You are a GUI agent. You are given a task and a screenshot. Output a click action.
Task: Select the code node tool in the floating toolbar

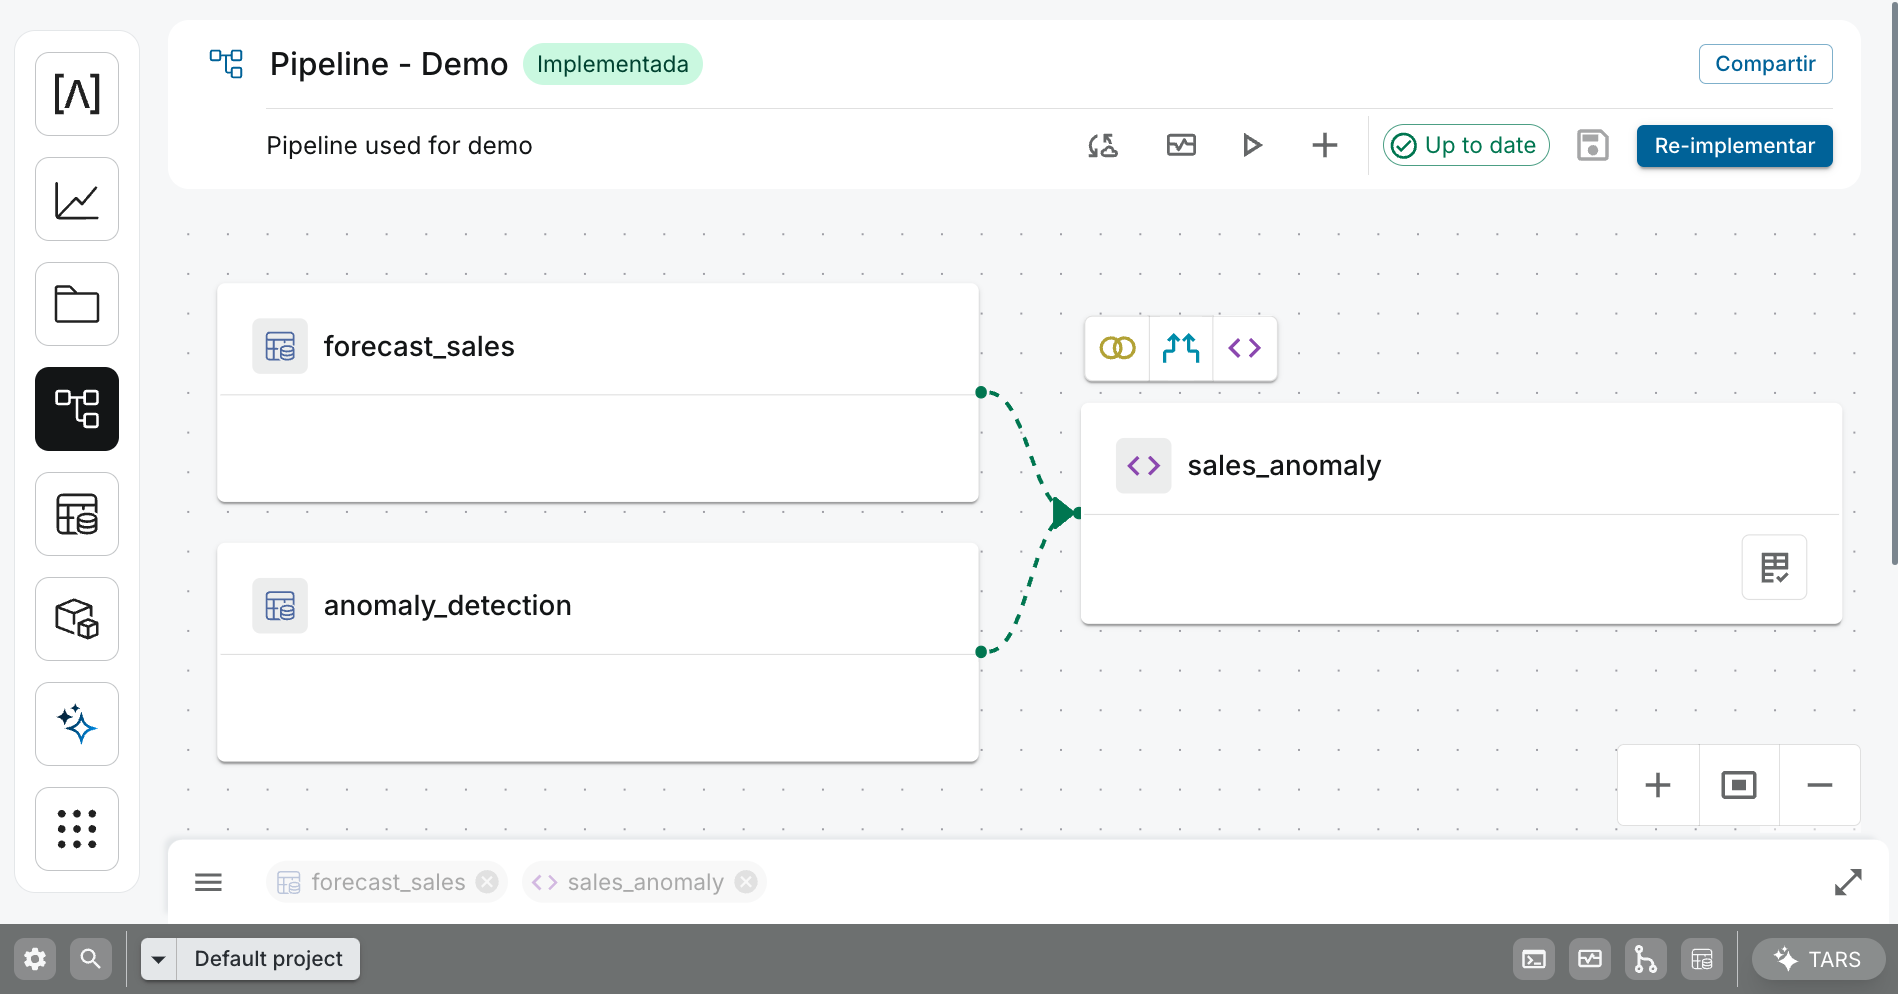coord(1244,348)
